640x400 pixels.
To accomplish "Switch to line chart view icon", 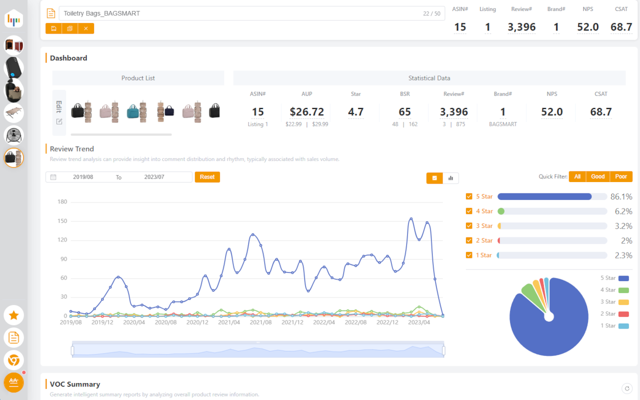I will 435,178.
